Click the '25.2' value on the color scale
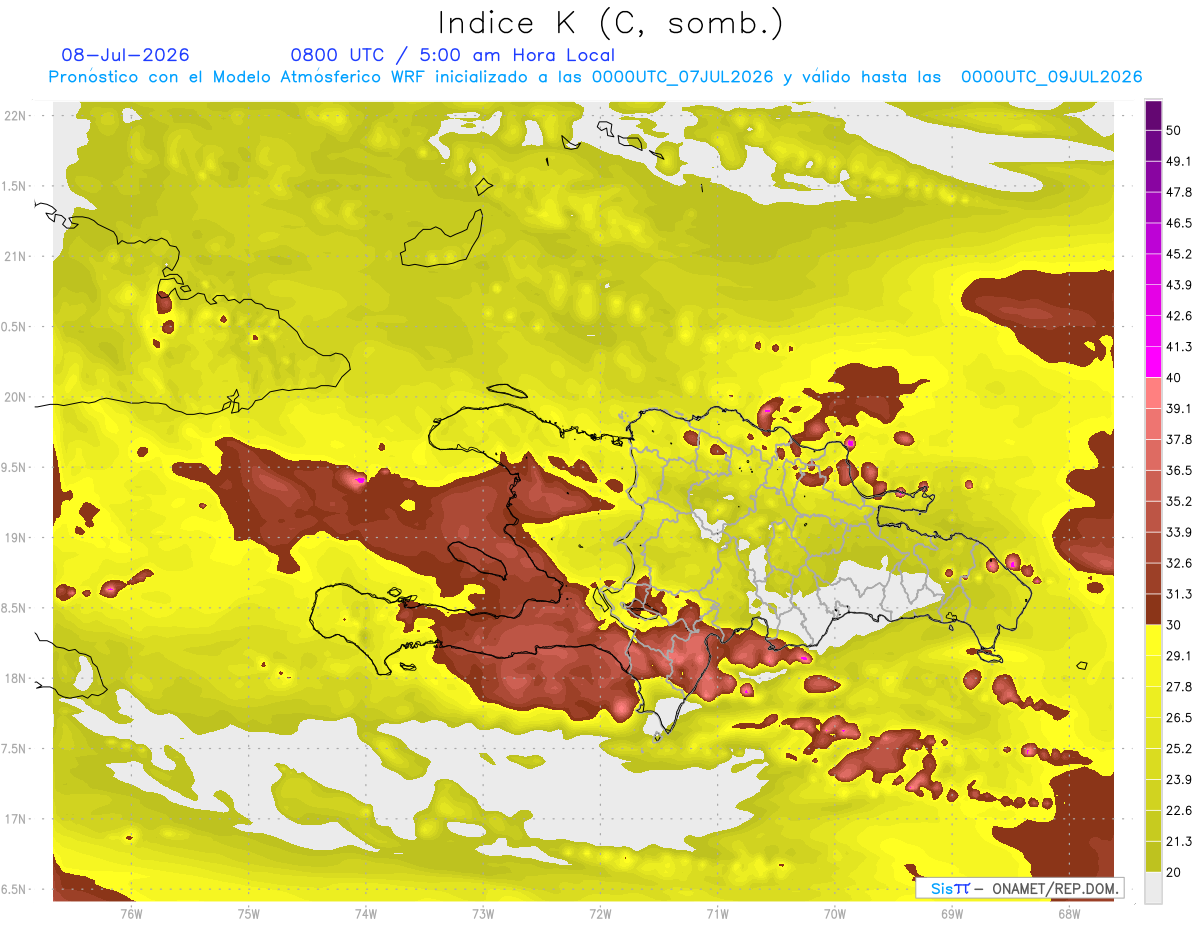 (x=1179, y=749)
